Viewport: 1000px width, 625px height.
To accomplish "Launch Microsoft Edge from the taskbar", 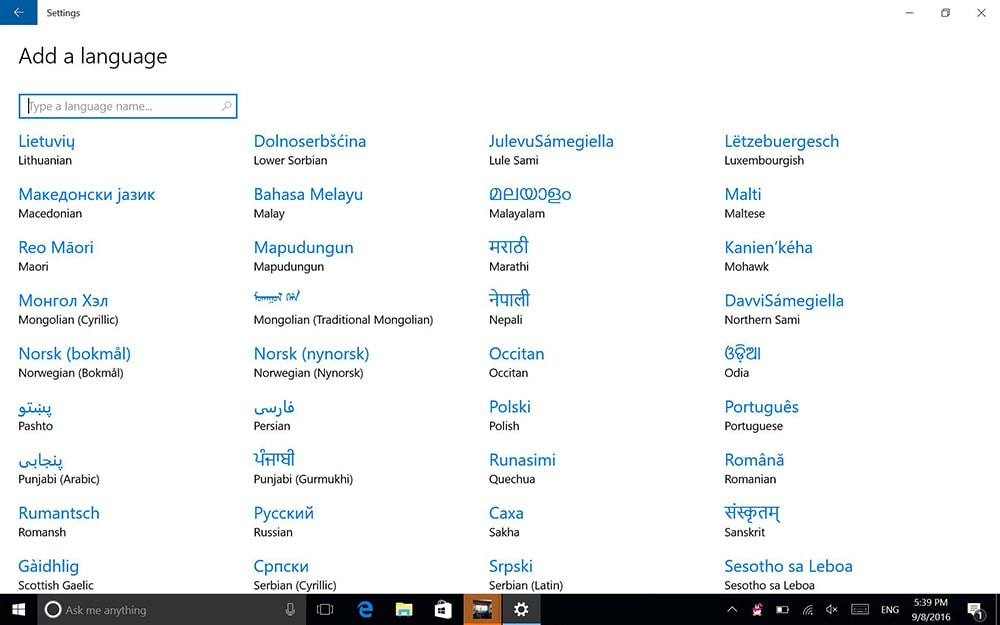I will pos(366,609).
